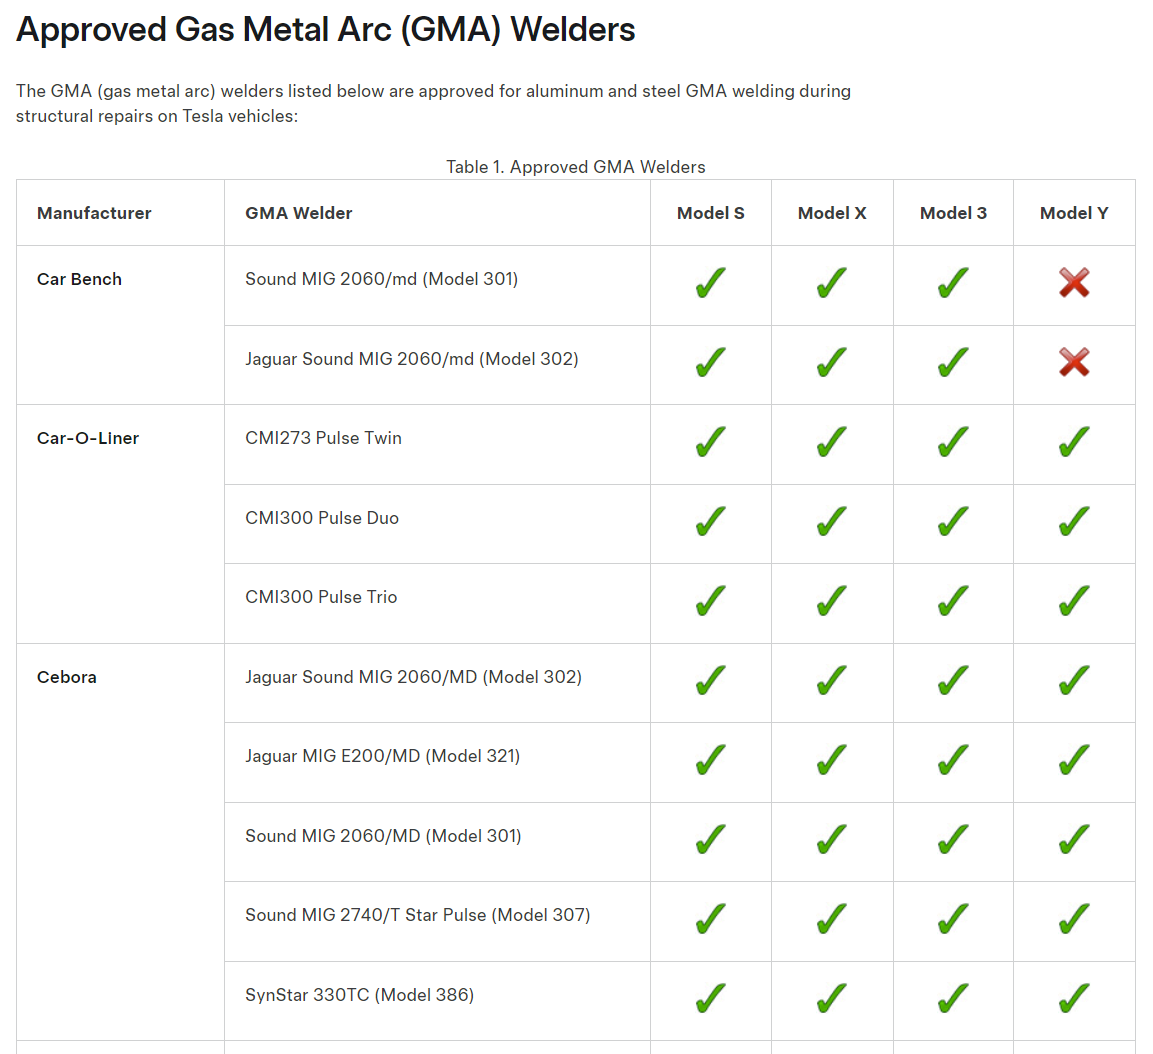Image resolution: width=1153 pixels, height=1054 pixels.
Task: Click Model 3 checkmark for CMI273 Pulse Twin
Action: pos(953,441)
